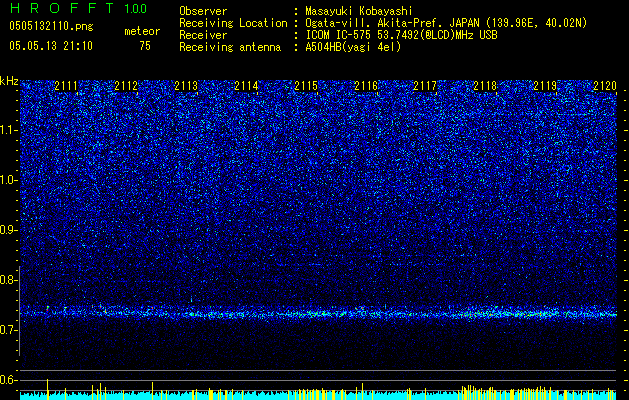Image resolution: width=629 pixels, height=400 pixels.
Task: Click the 'Receiving Location' label
Action: 233,23
